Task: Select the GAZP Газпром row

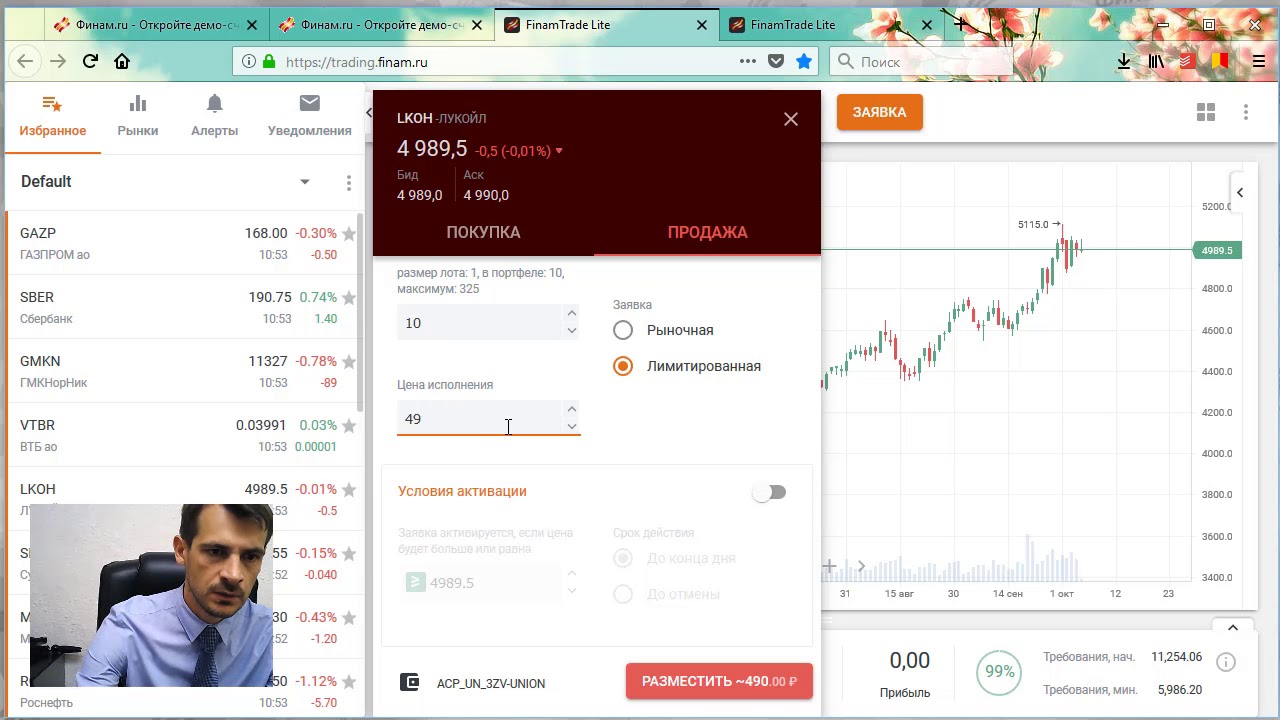Action: pyautogui.click(x=180, y=243)
